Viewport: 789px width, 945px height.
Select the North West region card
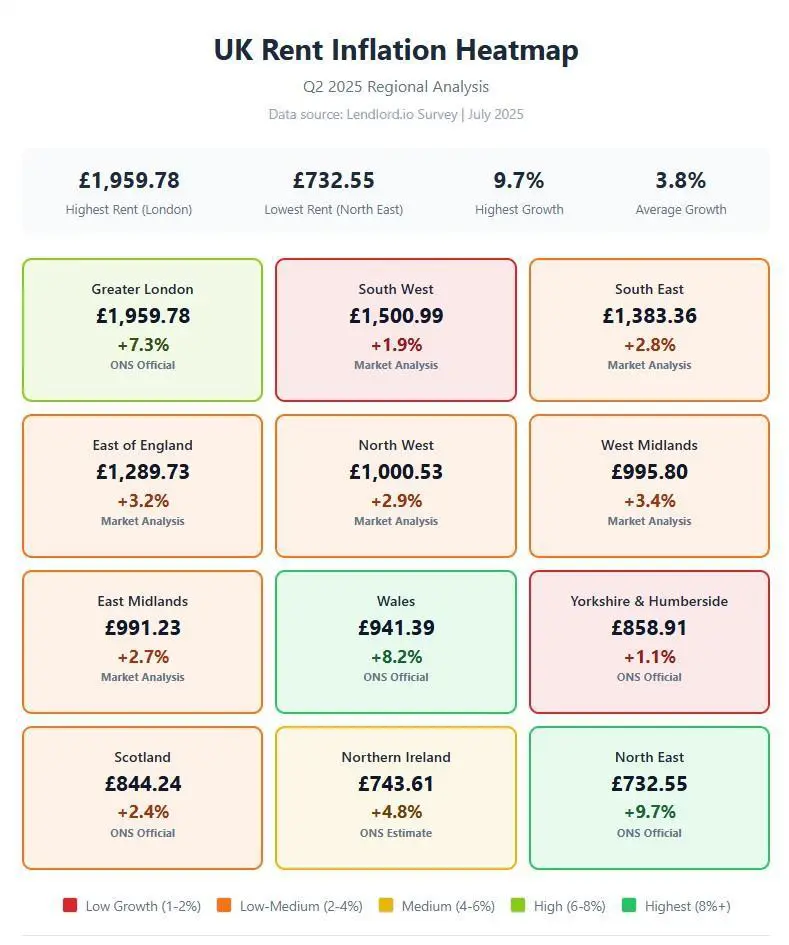pyautogui.click(x=396, y=485)
